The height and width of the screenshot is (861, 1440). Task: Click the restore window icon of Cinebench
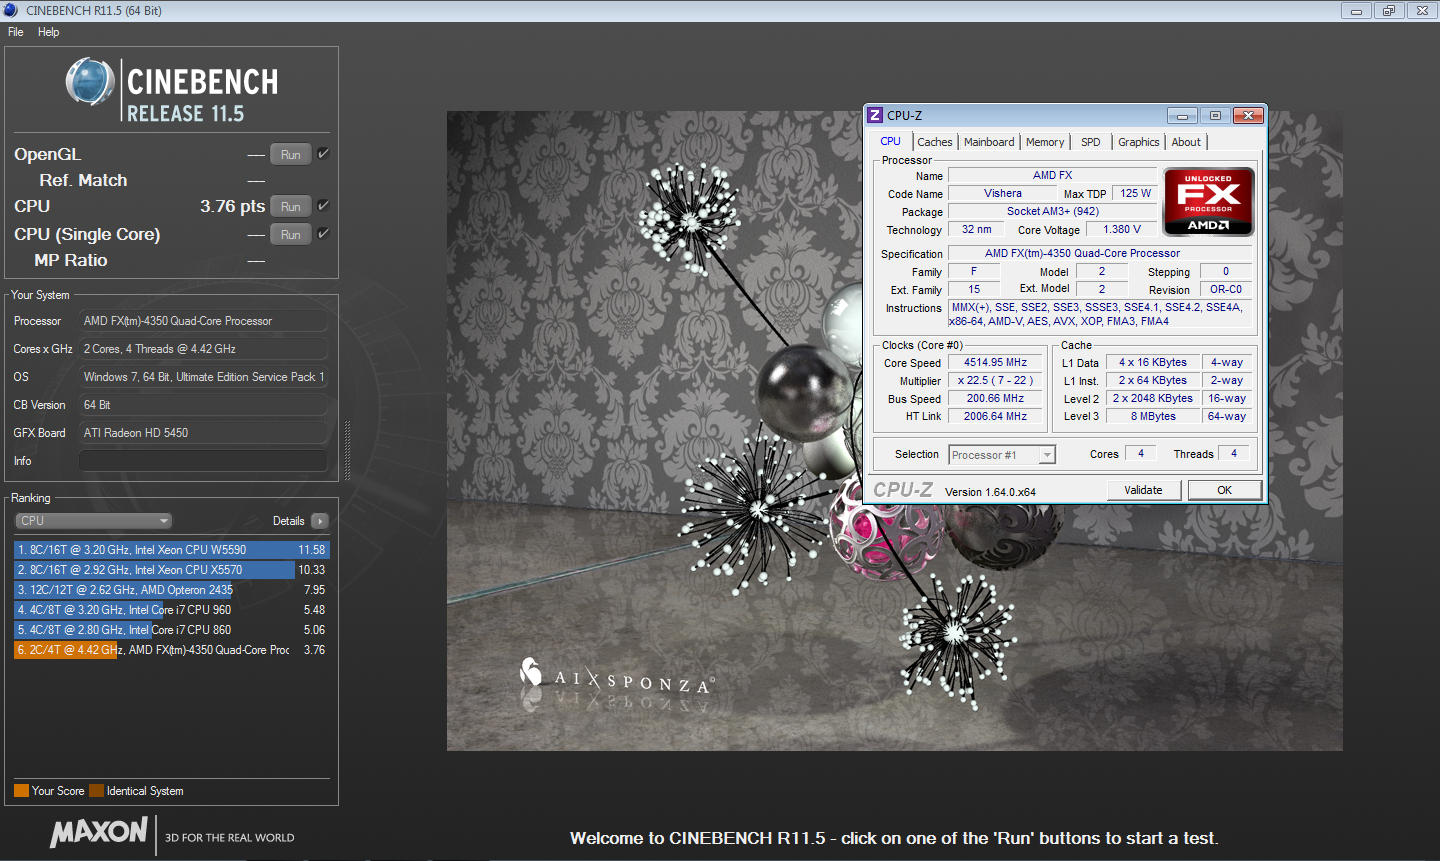tap(1388, 11)
